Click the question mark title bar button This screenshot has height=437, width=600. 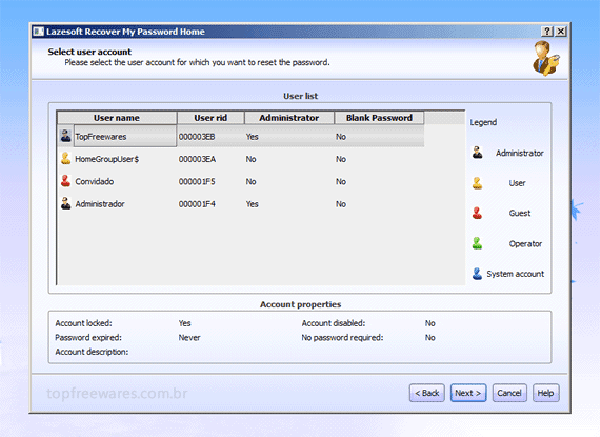pos(548,31)
